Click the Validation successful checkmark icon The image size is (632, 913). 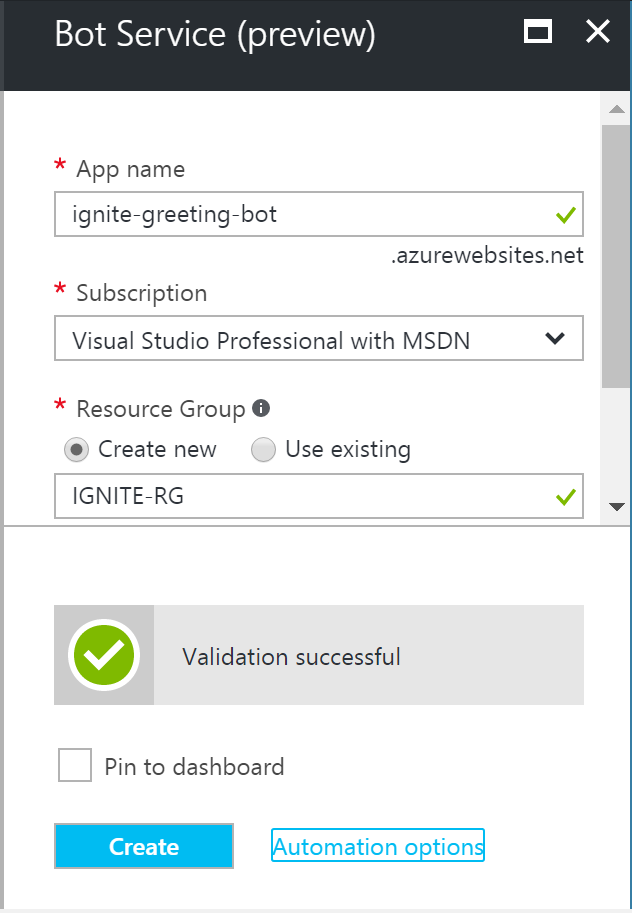coord(104,655)
